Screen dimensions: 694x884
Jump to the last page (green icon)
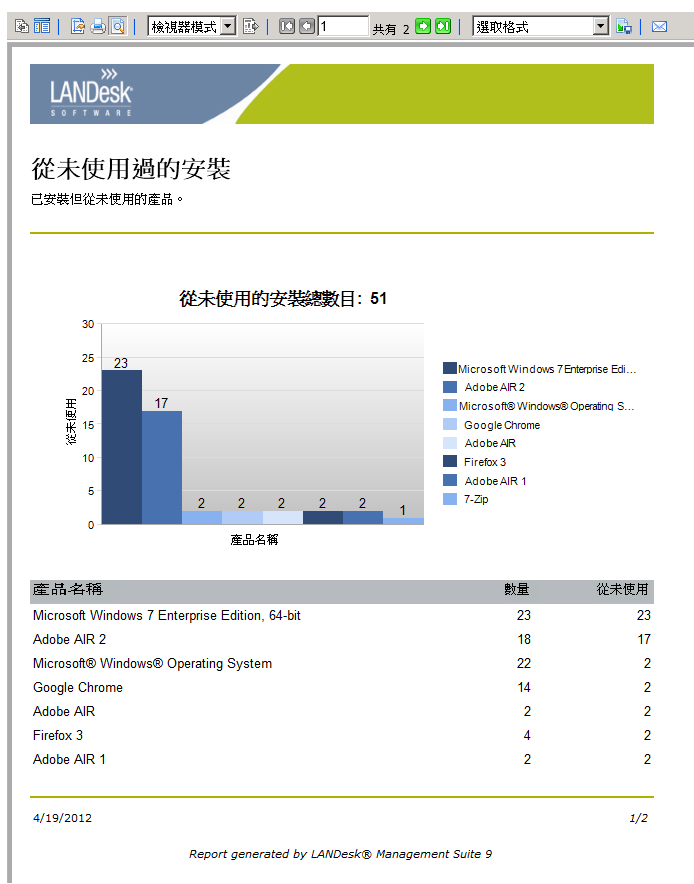point(443,26)
